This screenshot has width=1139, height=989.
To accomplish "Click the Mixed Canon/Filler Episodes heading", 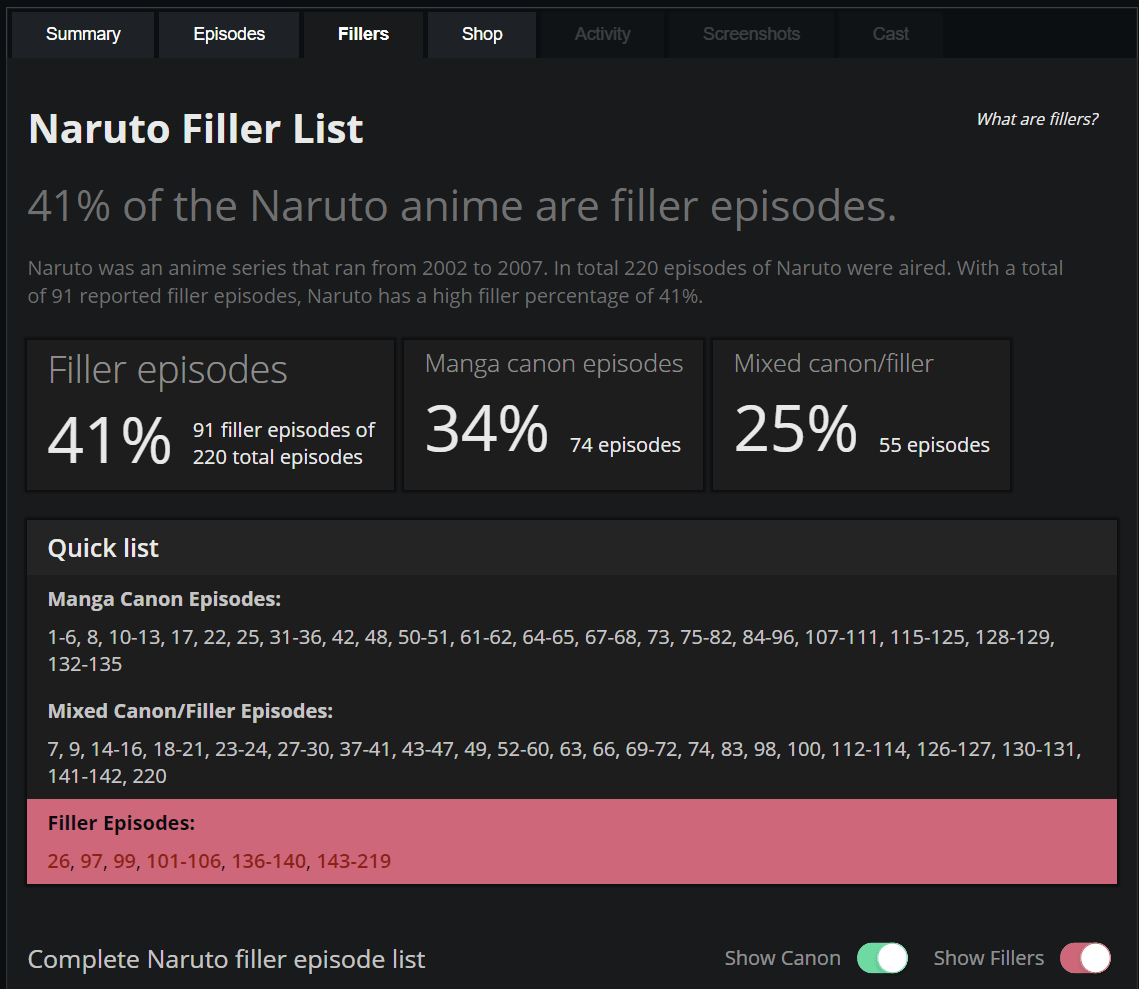I will (190, 711).
